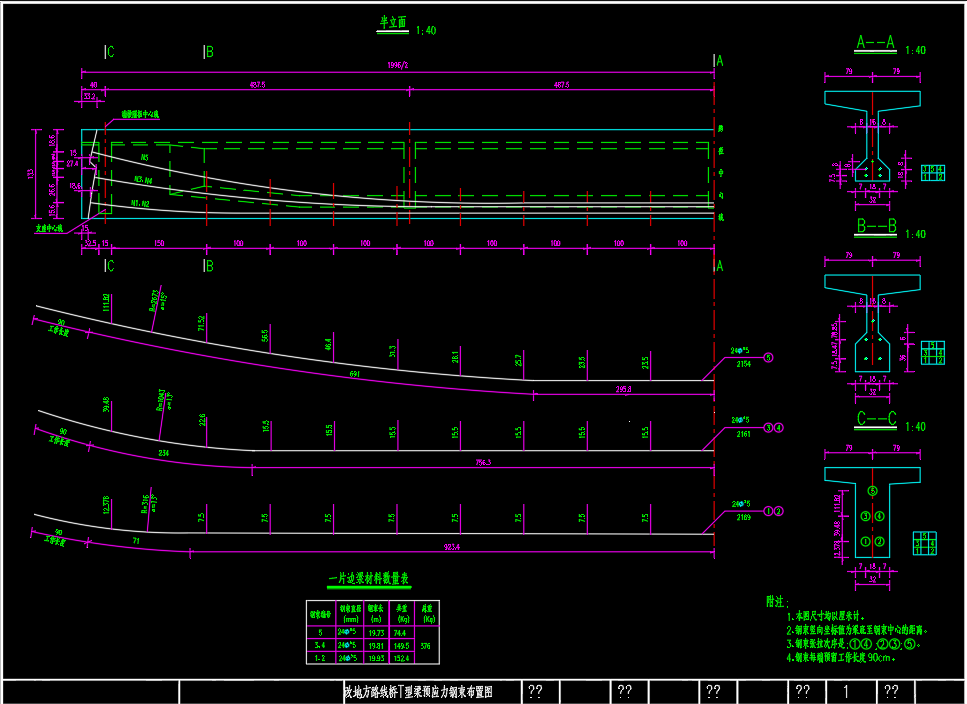Click the 半立面 elevation title at top

[x=392, y=23]
